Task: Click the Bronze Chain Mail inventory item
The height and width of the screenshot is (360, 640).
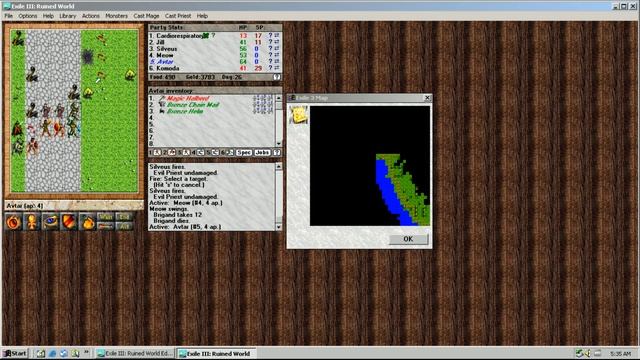Action: coord(193,105)
